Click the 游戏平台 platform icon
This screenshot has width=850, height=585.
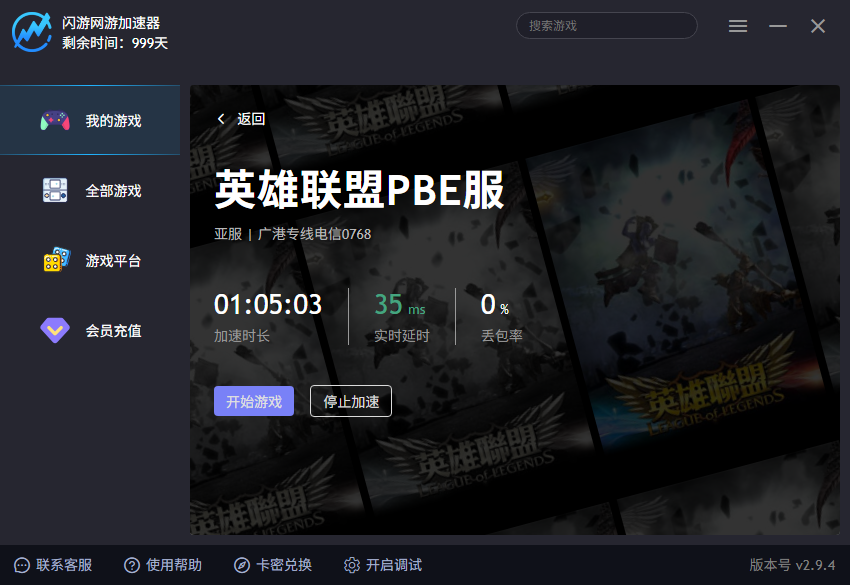[56, 260]
